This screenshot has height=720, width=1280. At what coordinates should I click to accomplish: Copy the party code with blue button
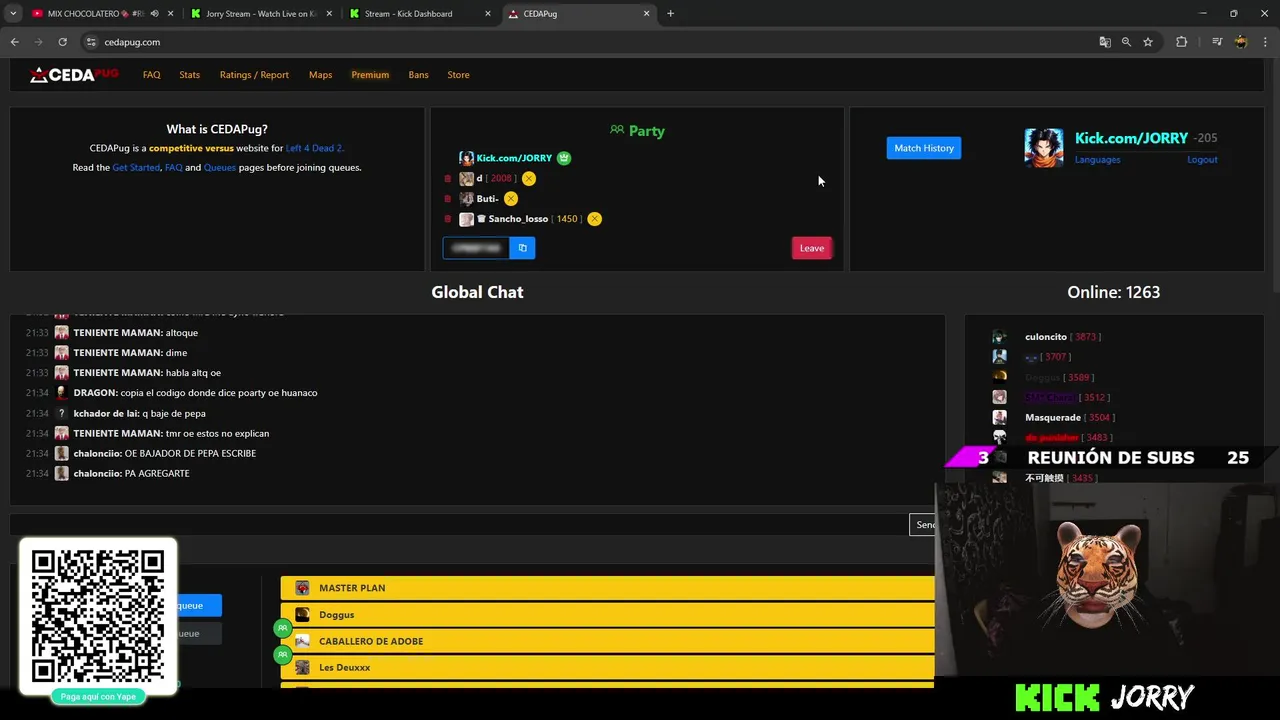522,248
